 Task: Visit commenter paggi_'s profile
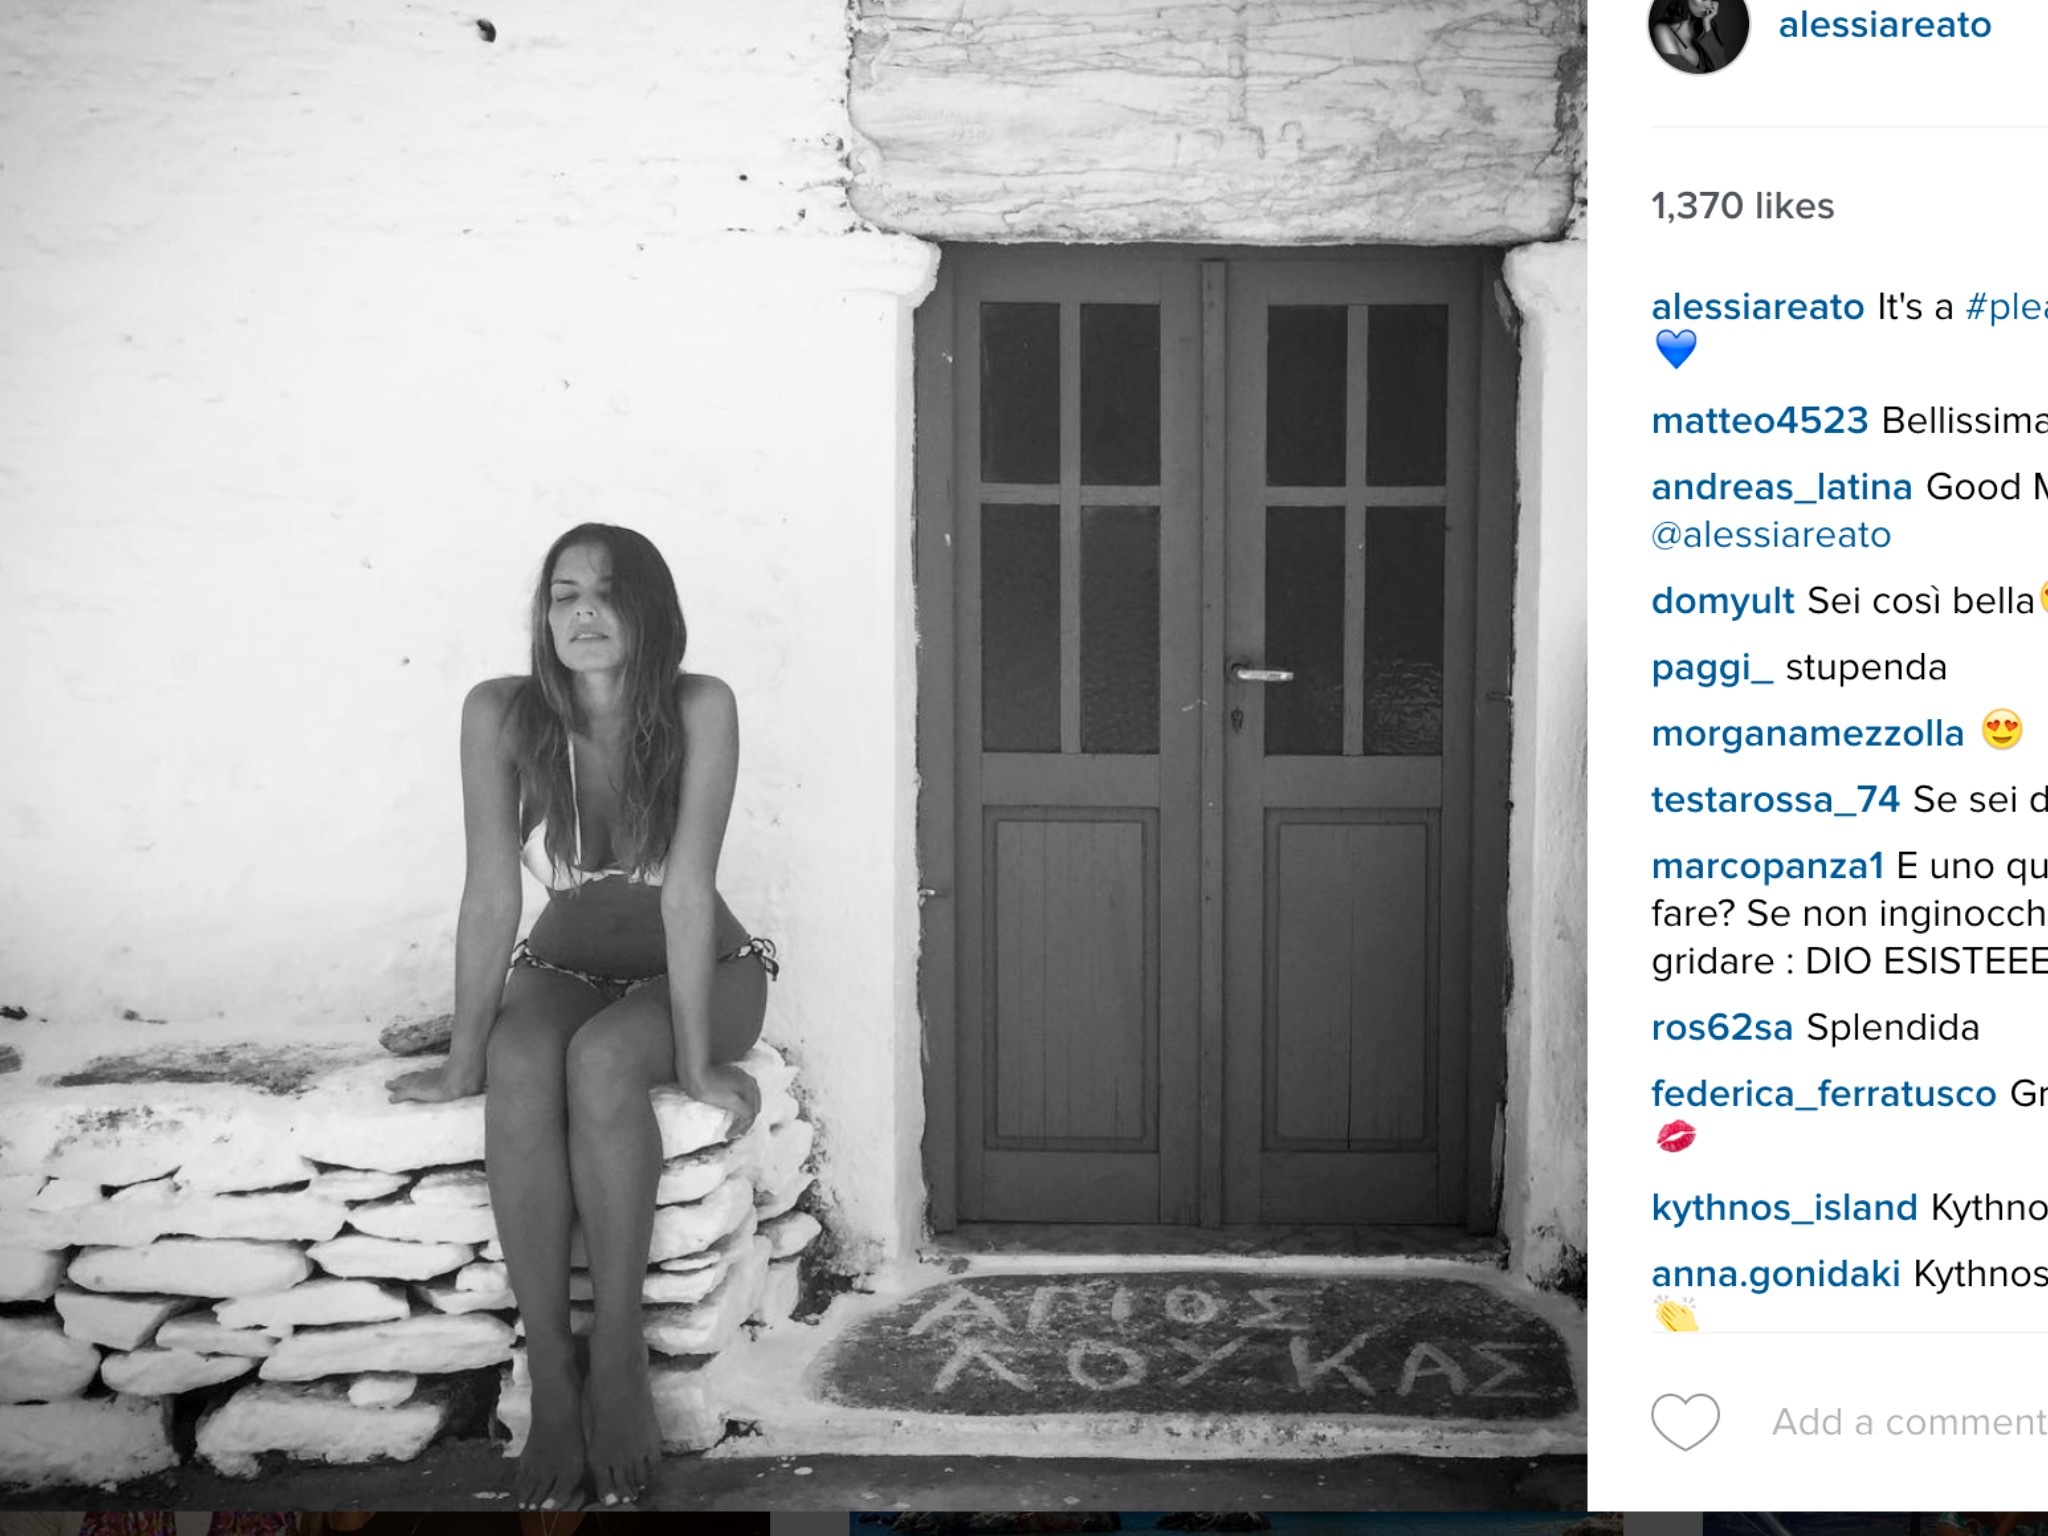[x=1712, y=668]
